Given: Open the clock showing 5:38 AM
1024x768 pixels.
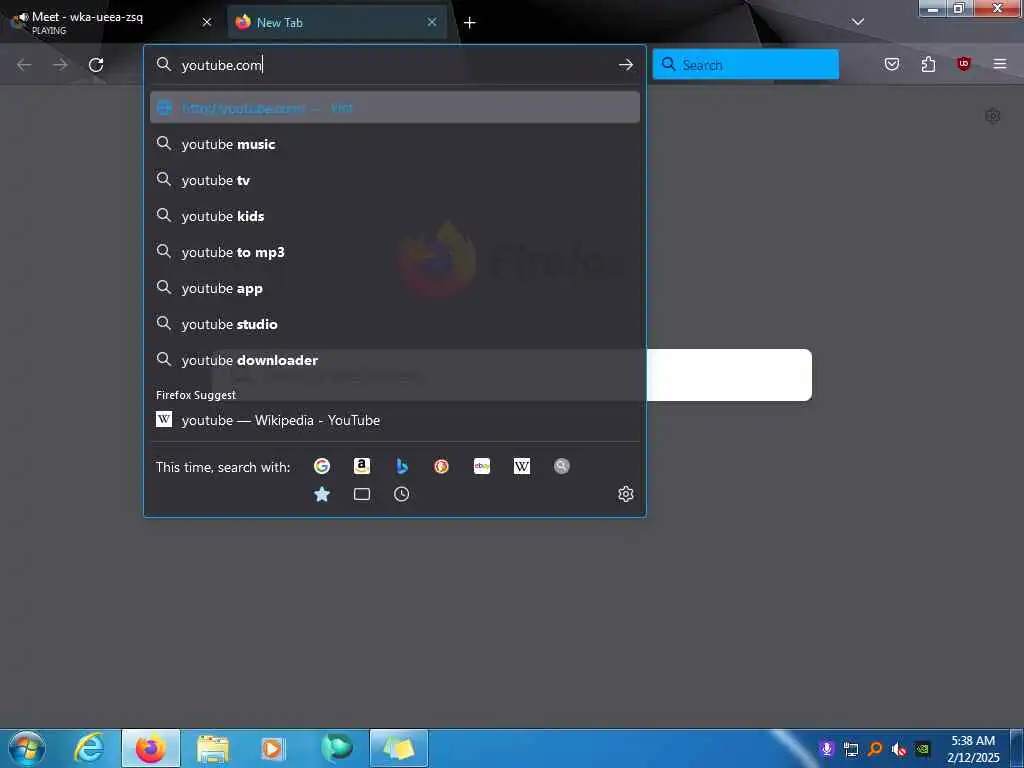Looking at the screenshot, I should click(973, 749).
